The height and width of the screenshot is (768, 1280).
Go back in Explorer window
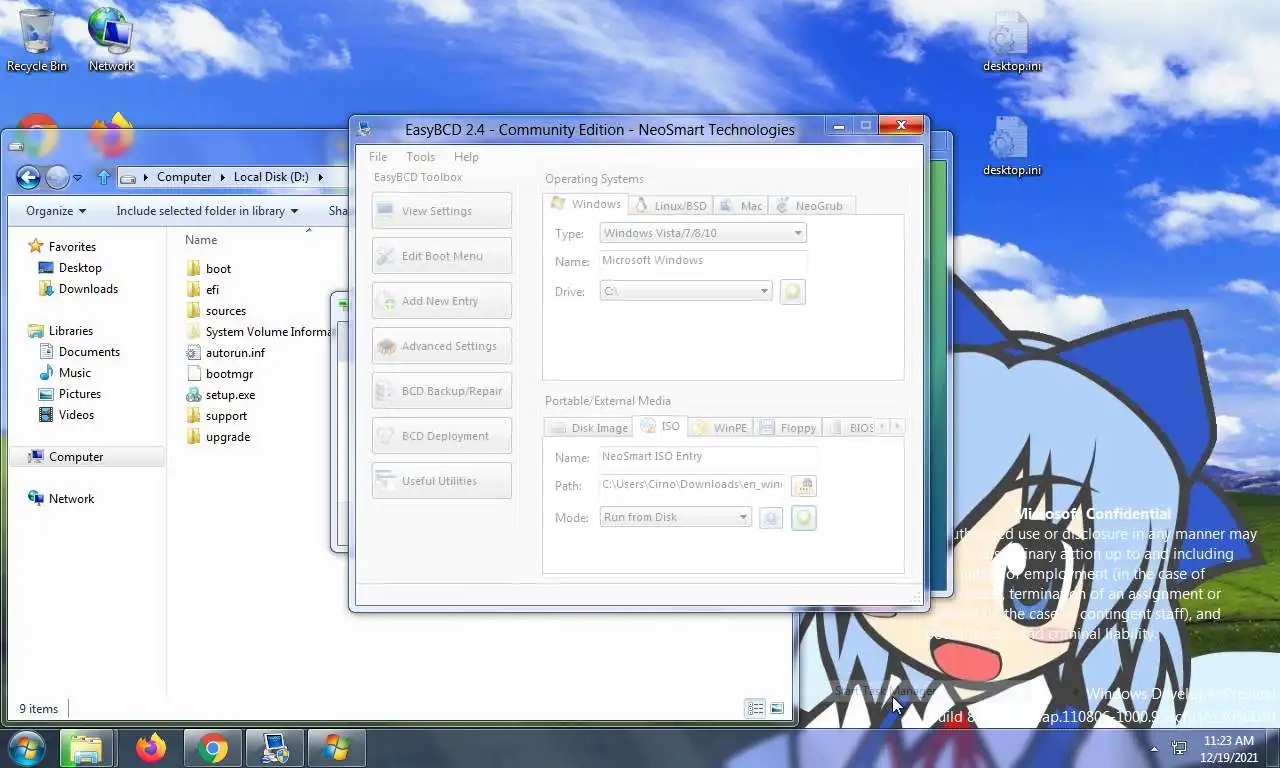28,178
